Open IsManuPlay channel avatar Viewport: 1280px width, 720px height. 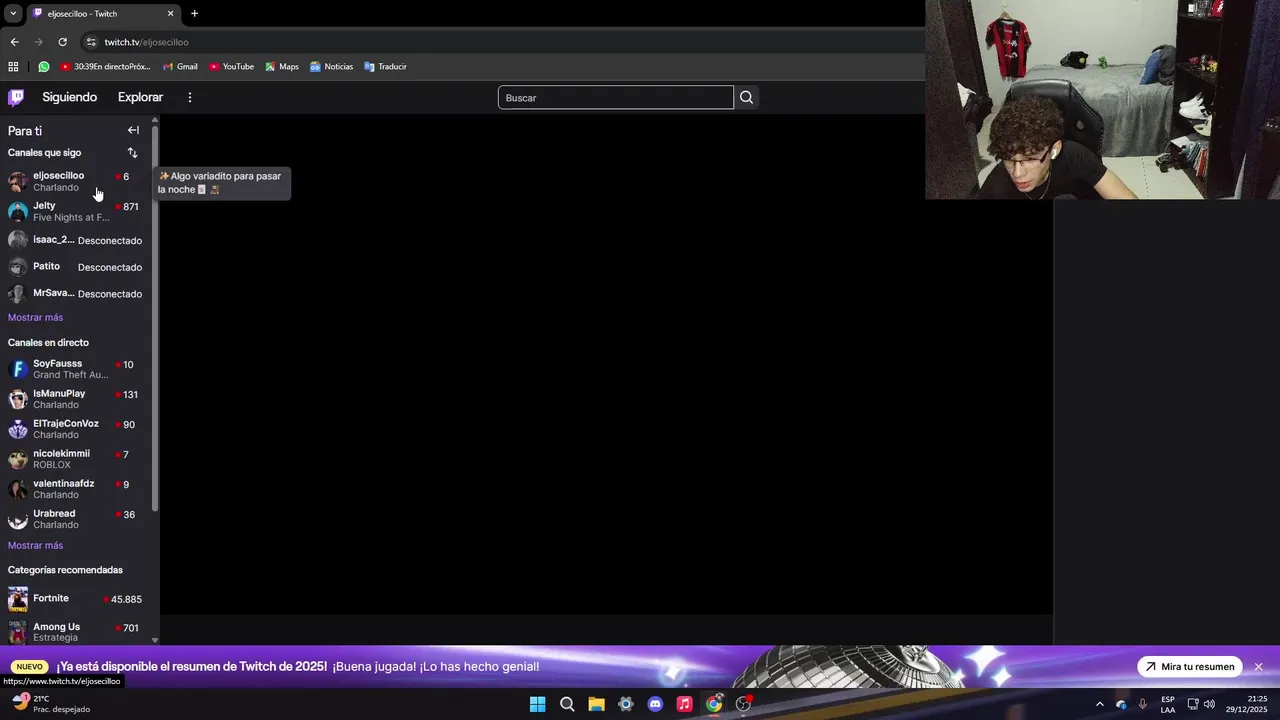pyautogui.click(x=17, y=399)
